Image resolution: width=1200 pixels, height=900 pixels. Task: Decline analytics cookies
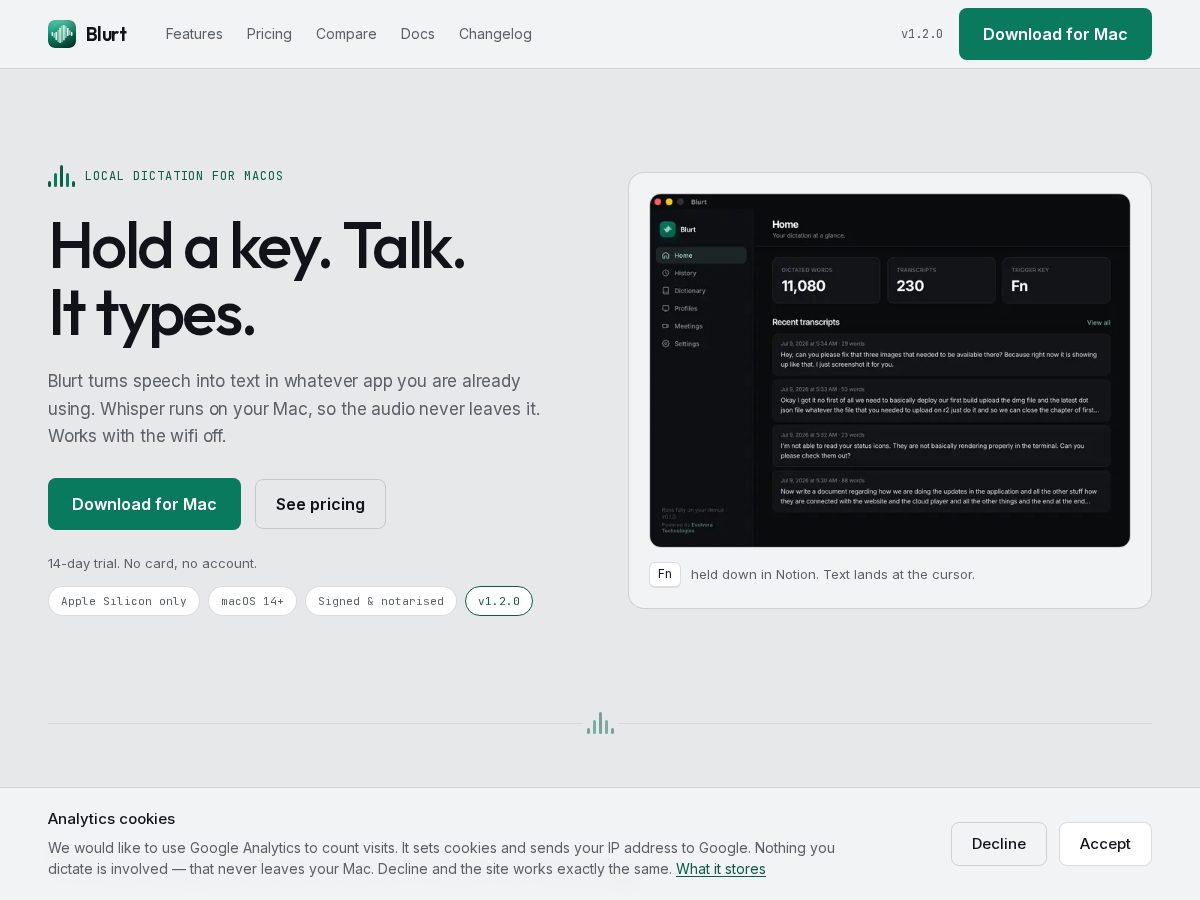pyautogui.click(x=999, y=844)
